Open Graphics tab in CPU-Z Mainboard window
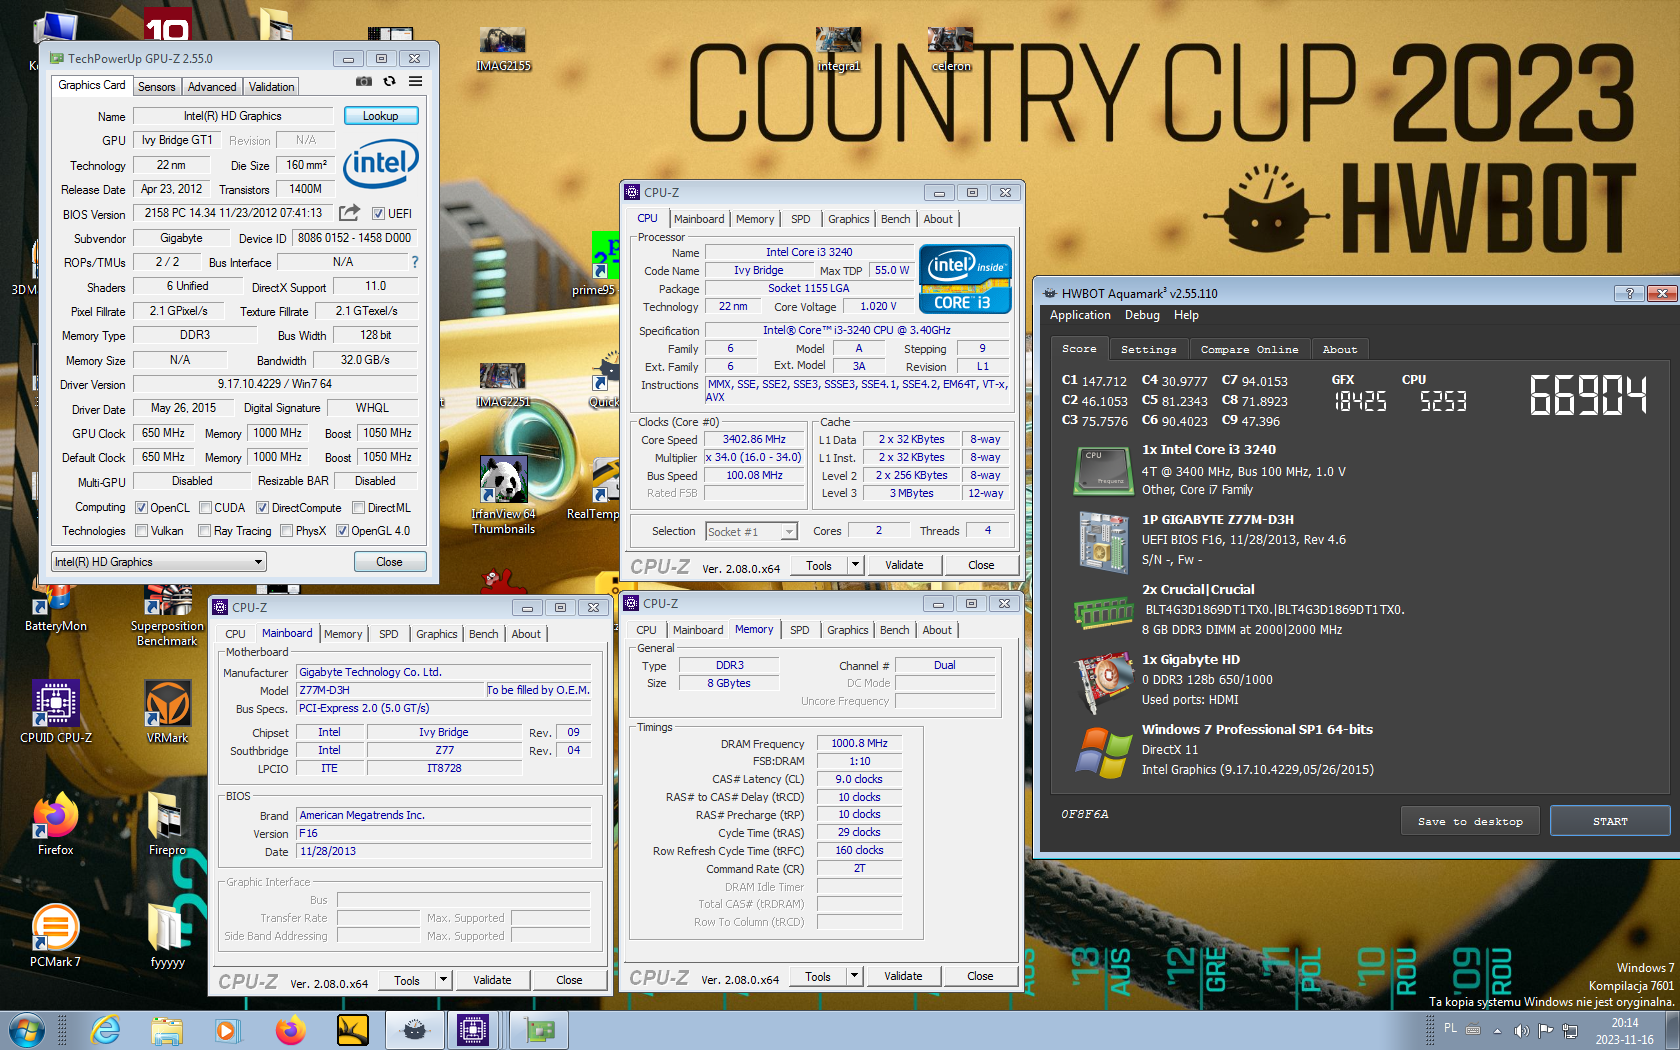1680x1050 pixels. [x=437, y=634]
